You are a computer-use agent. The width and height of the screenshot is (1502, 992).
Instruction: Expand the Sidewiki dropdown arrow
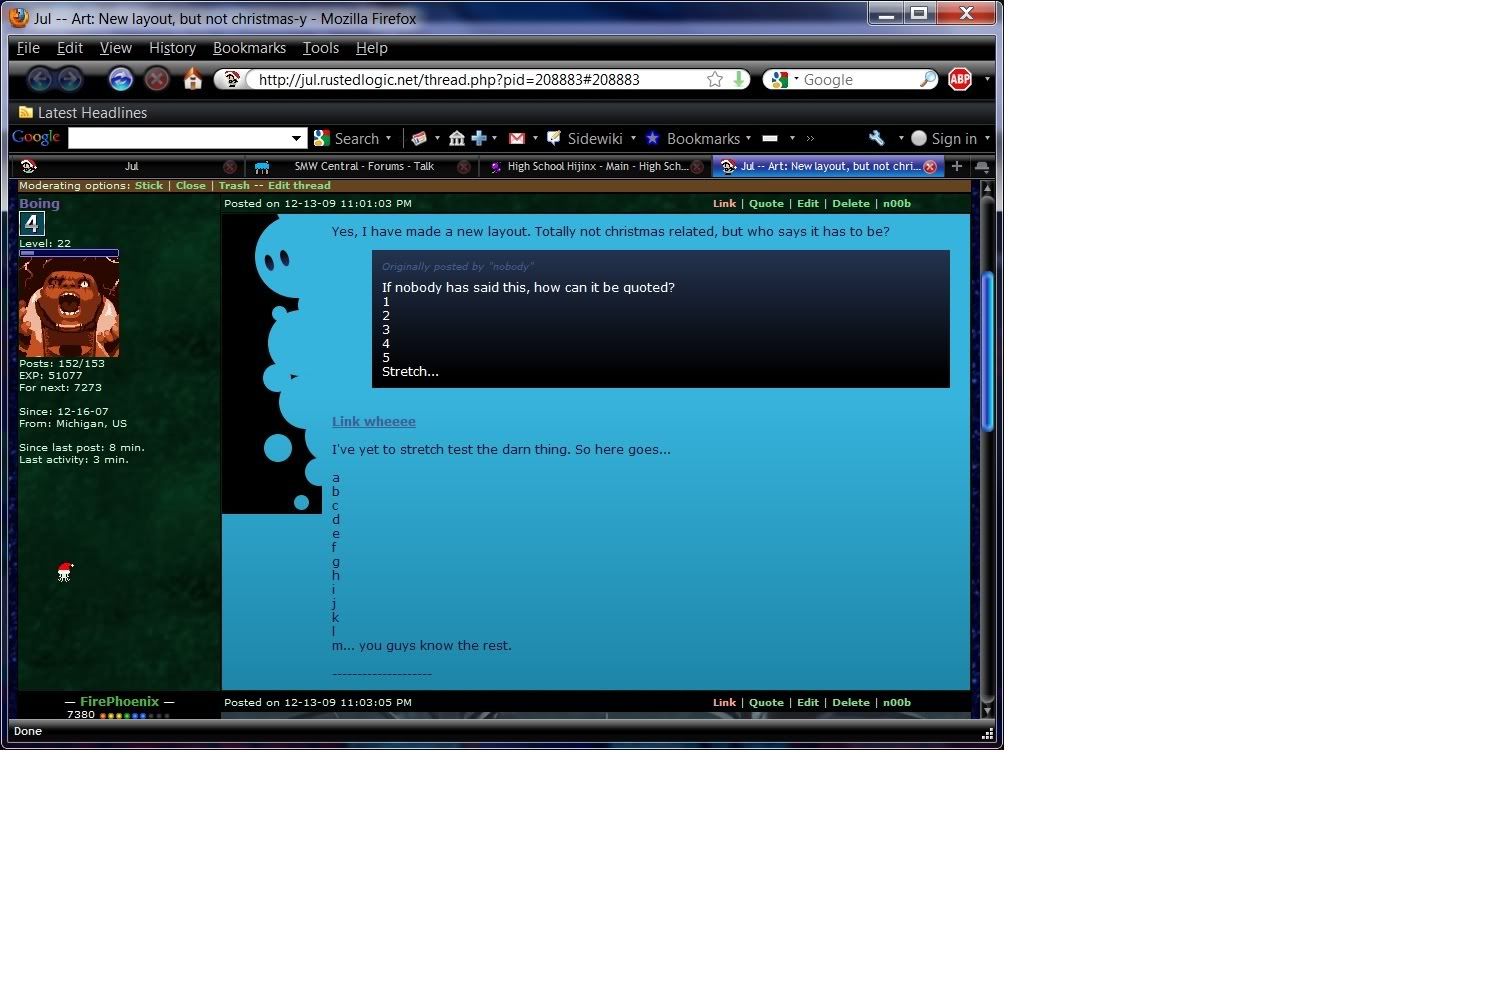coord(633,138)
